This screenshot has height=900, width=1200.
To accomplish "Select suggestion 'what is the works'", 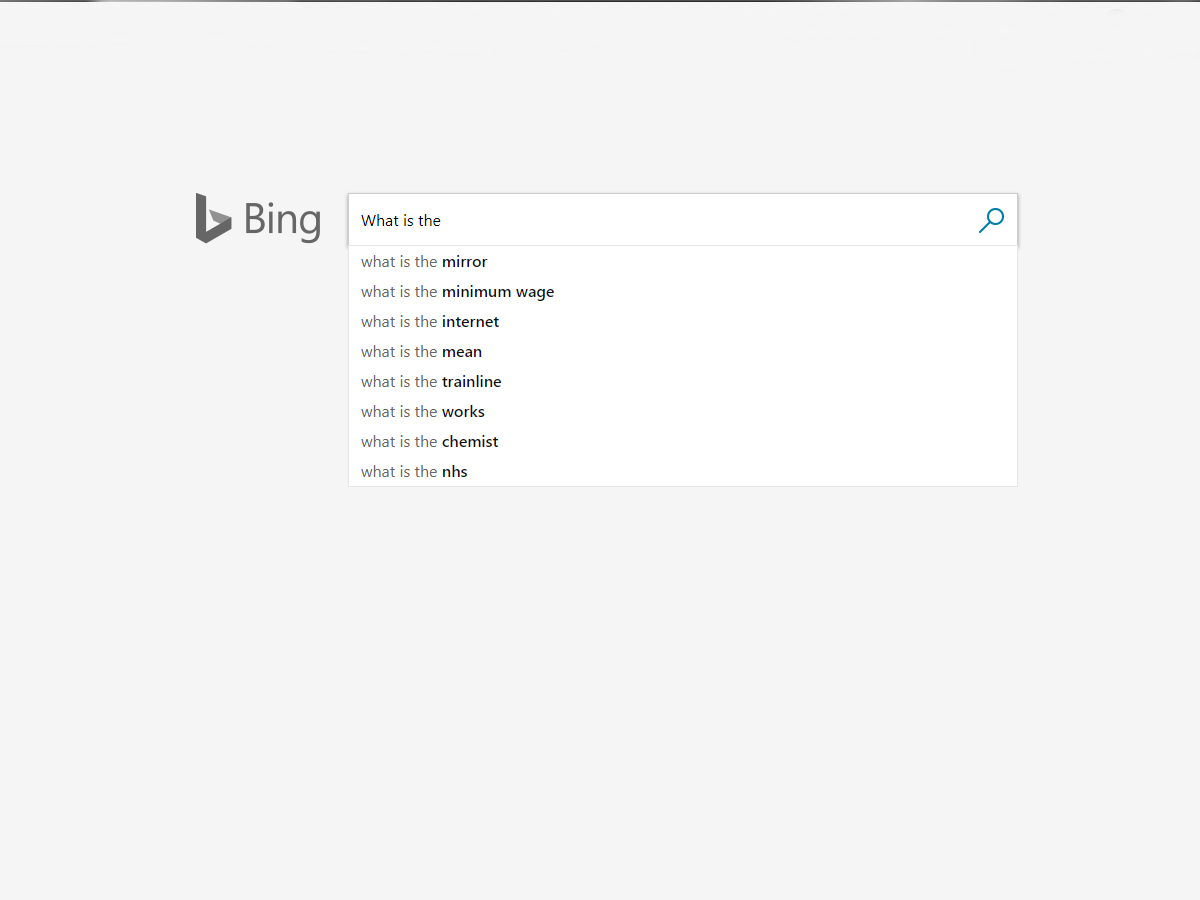I will pyautogui.click(x=683, y=412).
